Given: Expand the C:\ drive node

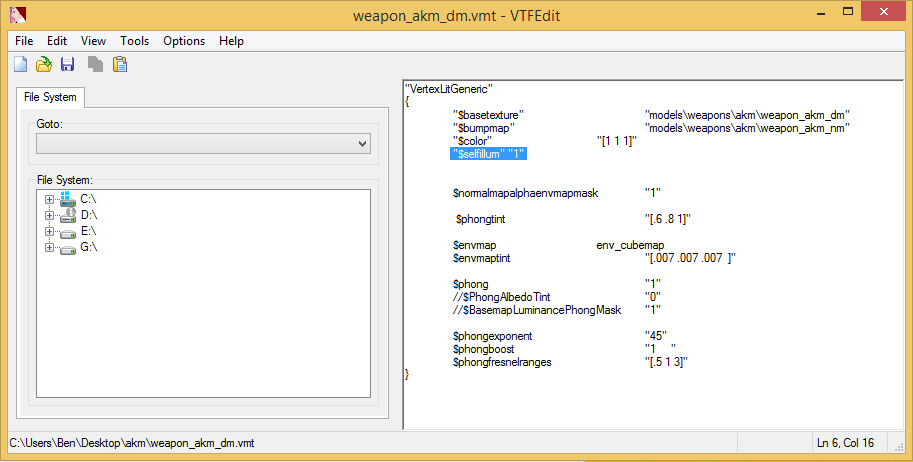Looking at the screenshot, I should (x=49, y=199).
